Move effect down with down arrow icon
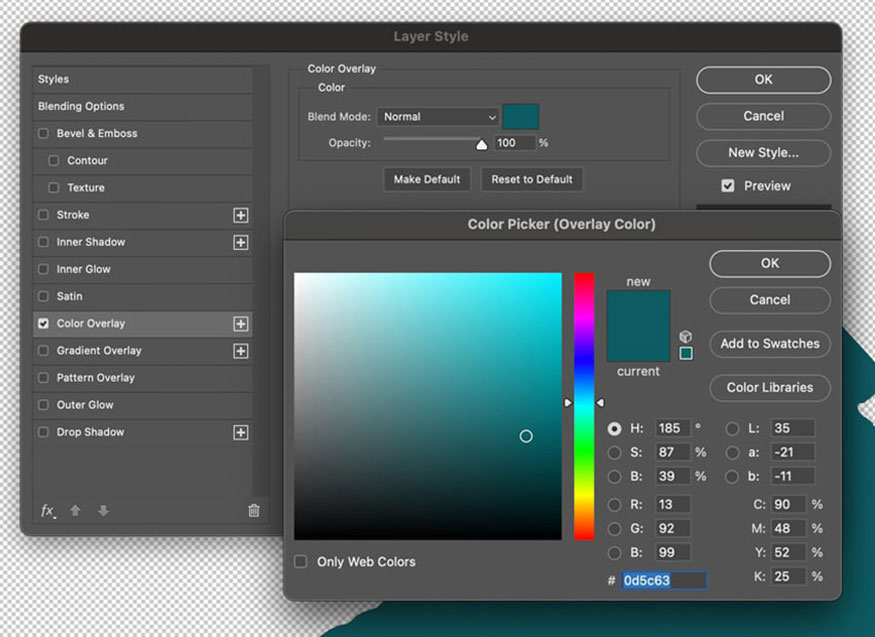The width and height of the screenshot is (875, 637). pyautogui.click(x=103, y=510)
